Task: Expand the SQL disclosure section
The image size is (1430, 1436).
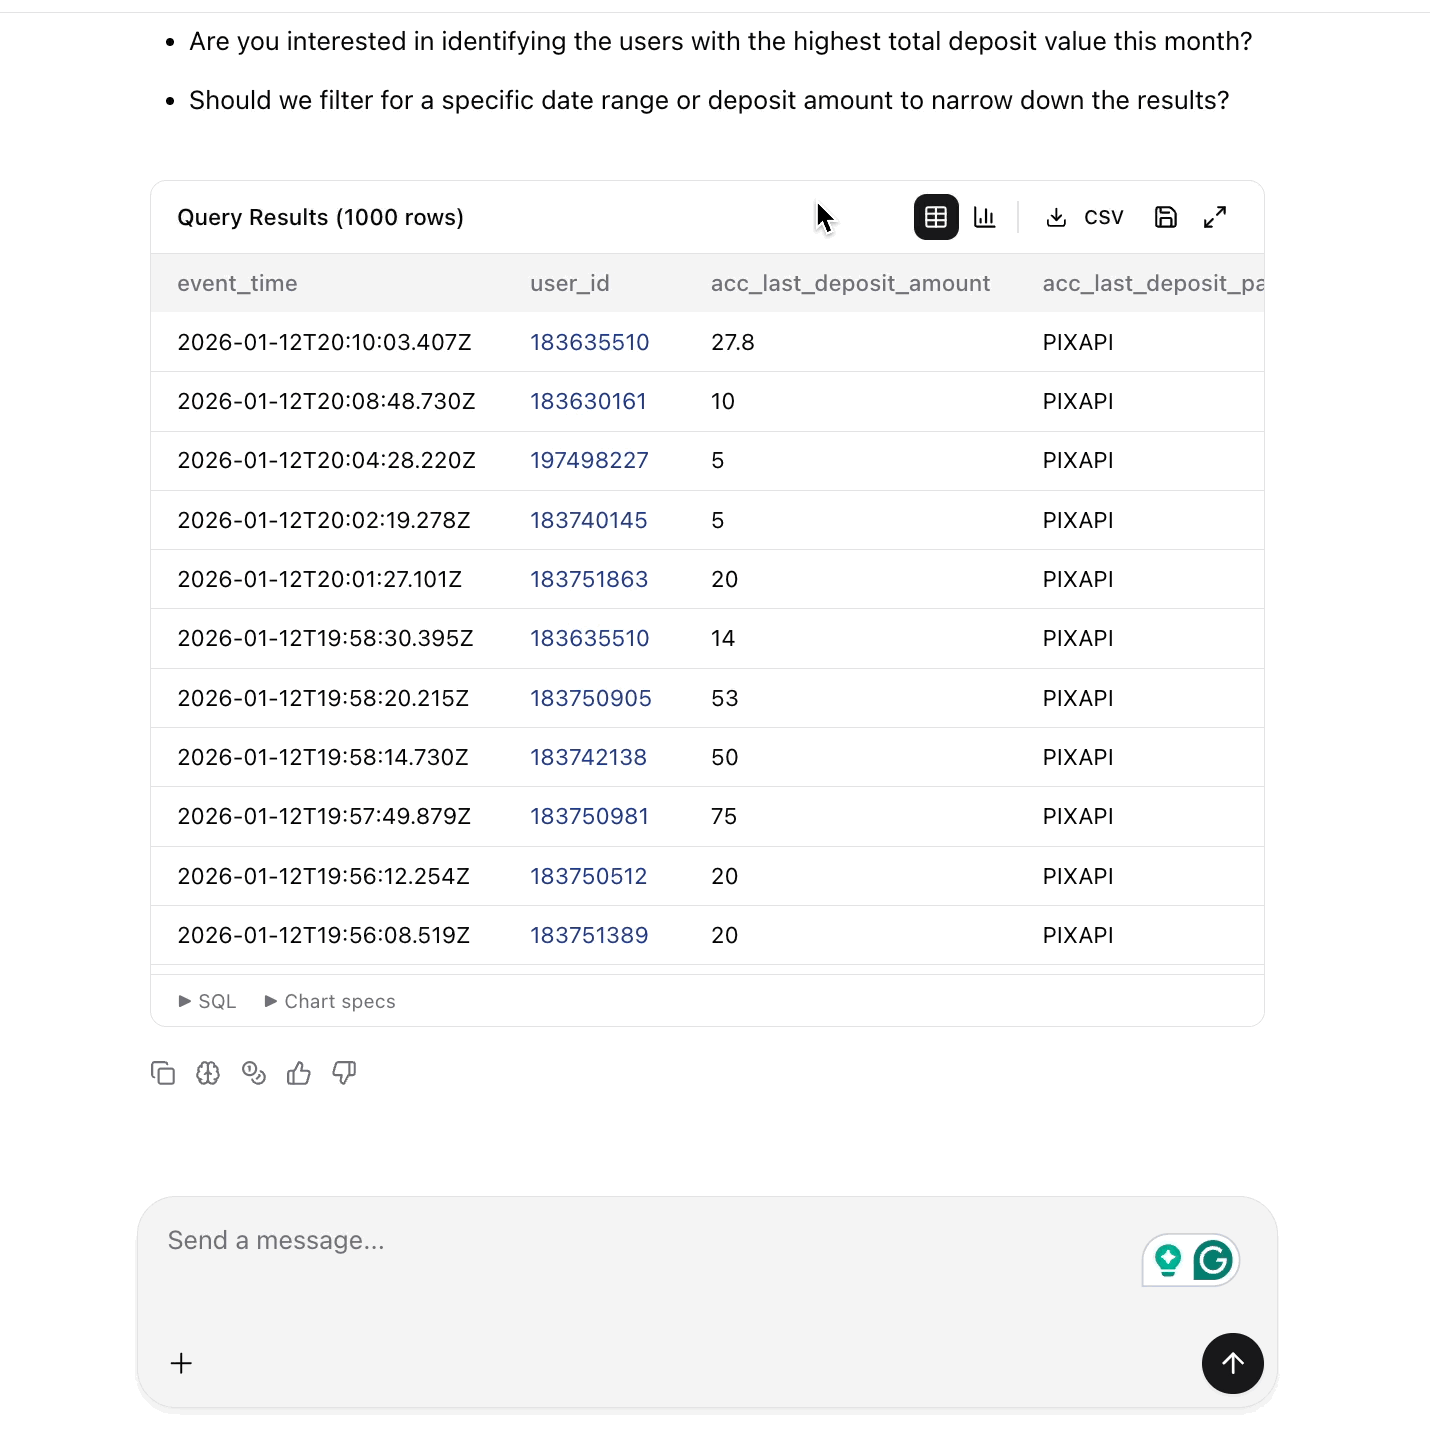Action: tap(208, 1001)
